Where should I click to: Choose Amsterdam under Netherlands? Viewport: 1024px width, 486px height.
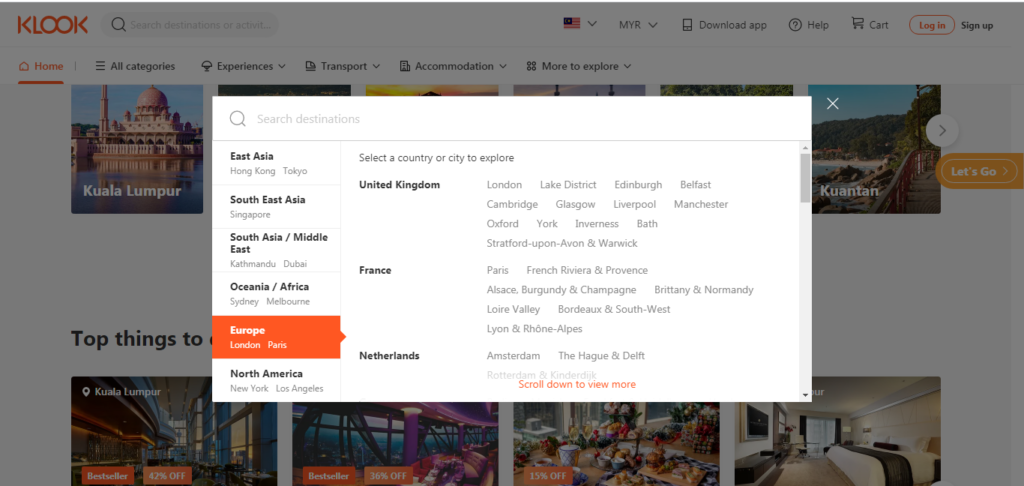click(513, 356)
